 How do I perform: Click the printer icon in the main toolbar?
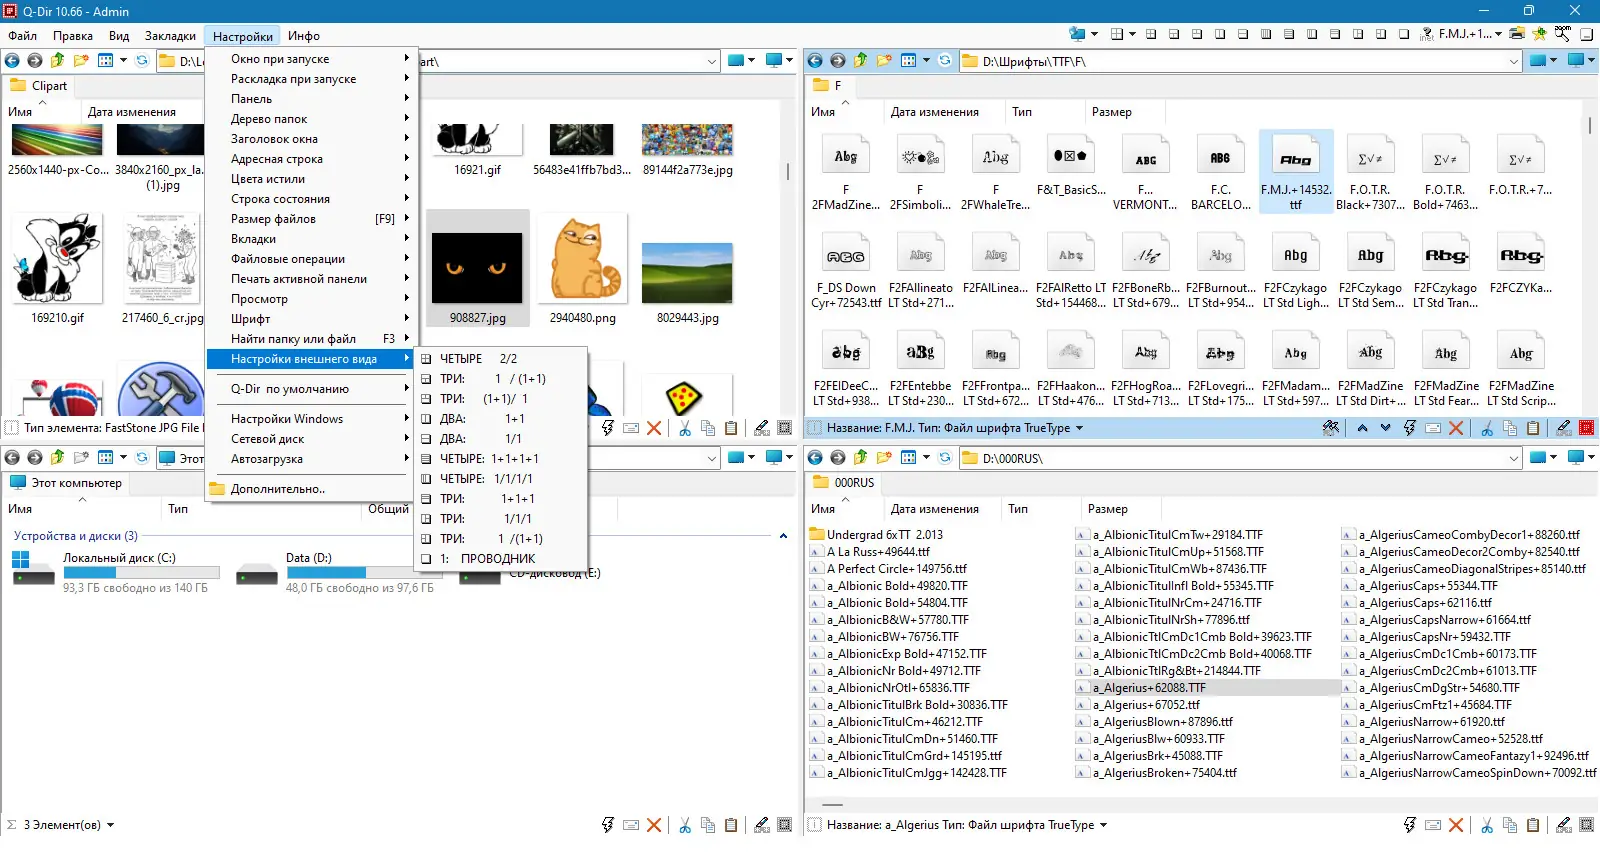click(x=1517, y=33)
